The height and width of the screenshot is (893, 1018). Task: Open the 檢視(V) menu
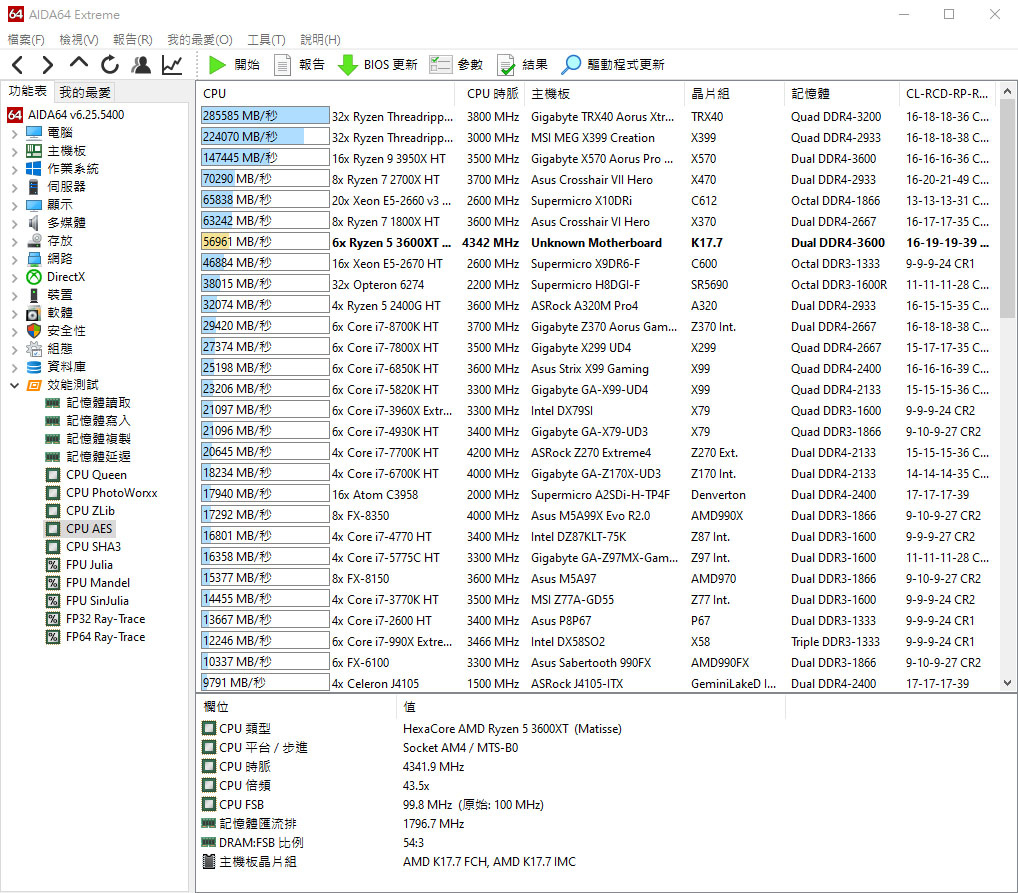pyautogui.click(x=79, y=40)
